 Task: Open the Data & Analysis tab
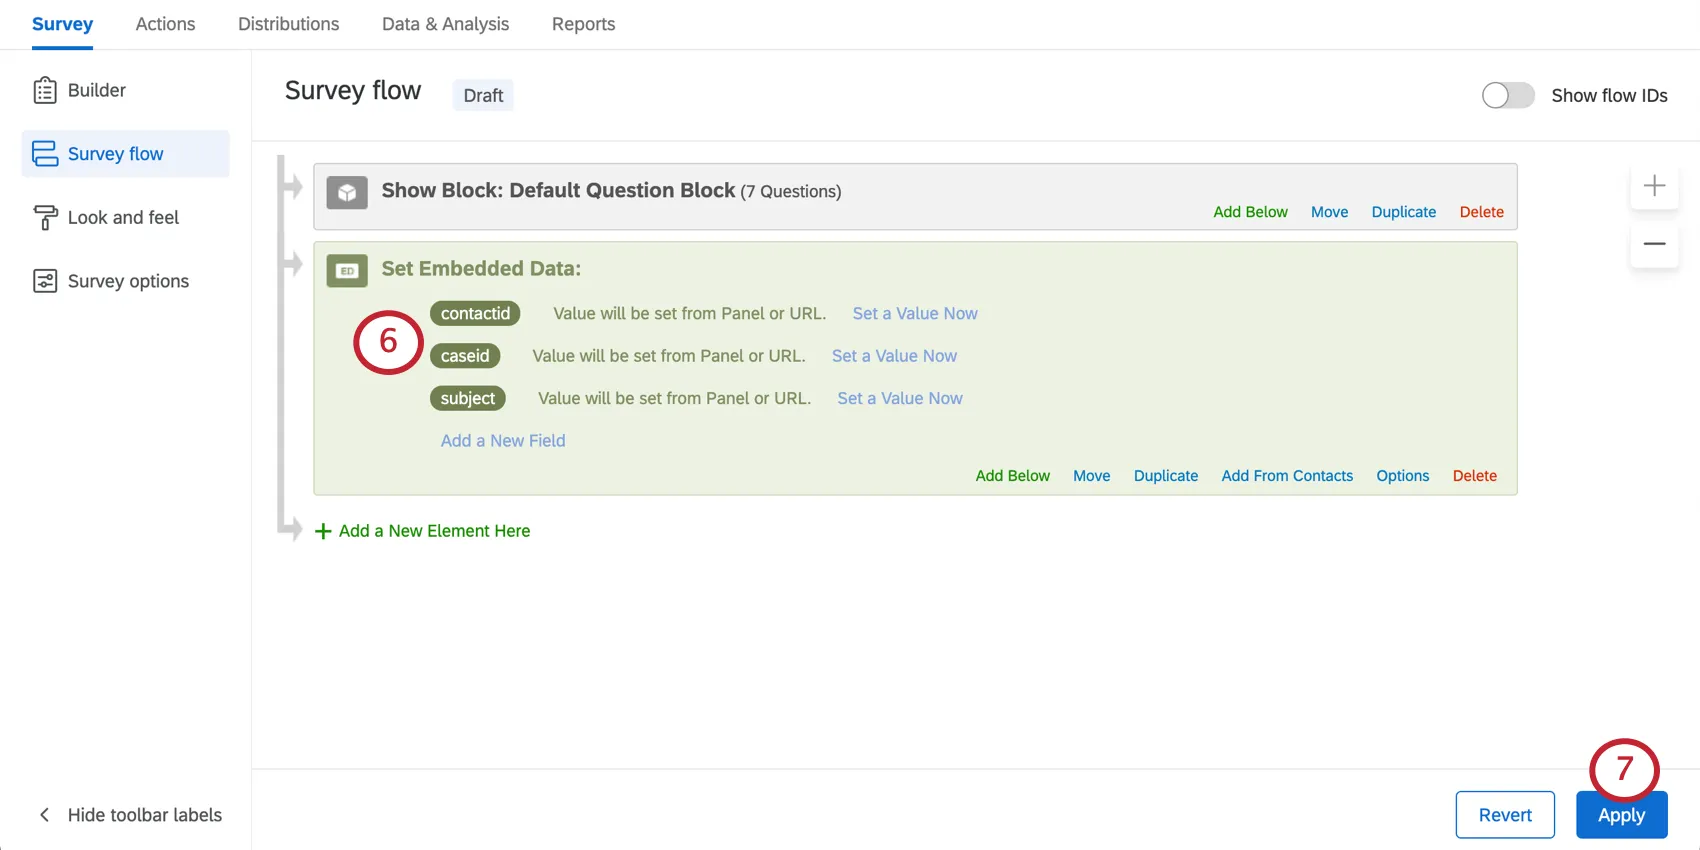445,24
